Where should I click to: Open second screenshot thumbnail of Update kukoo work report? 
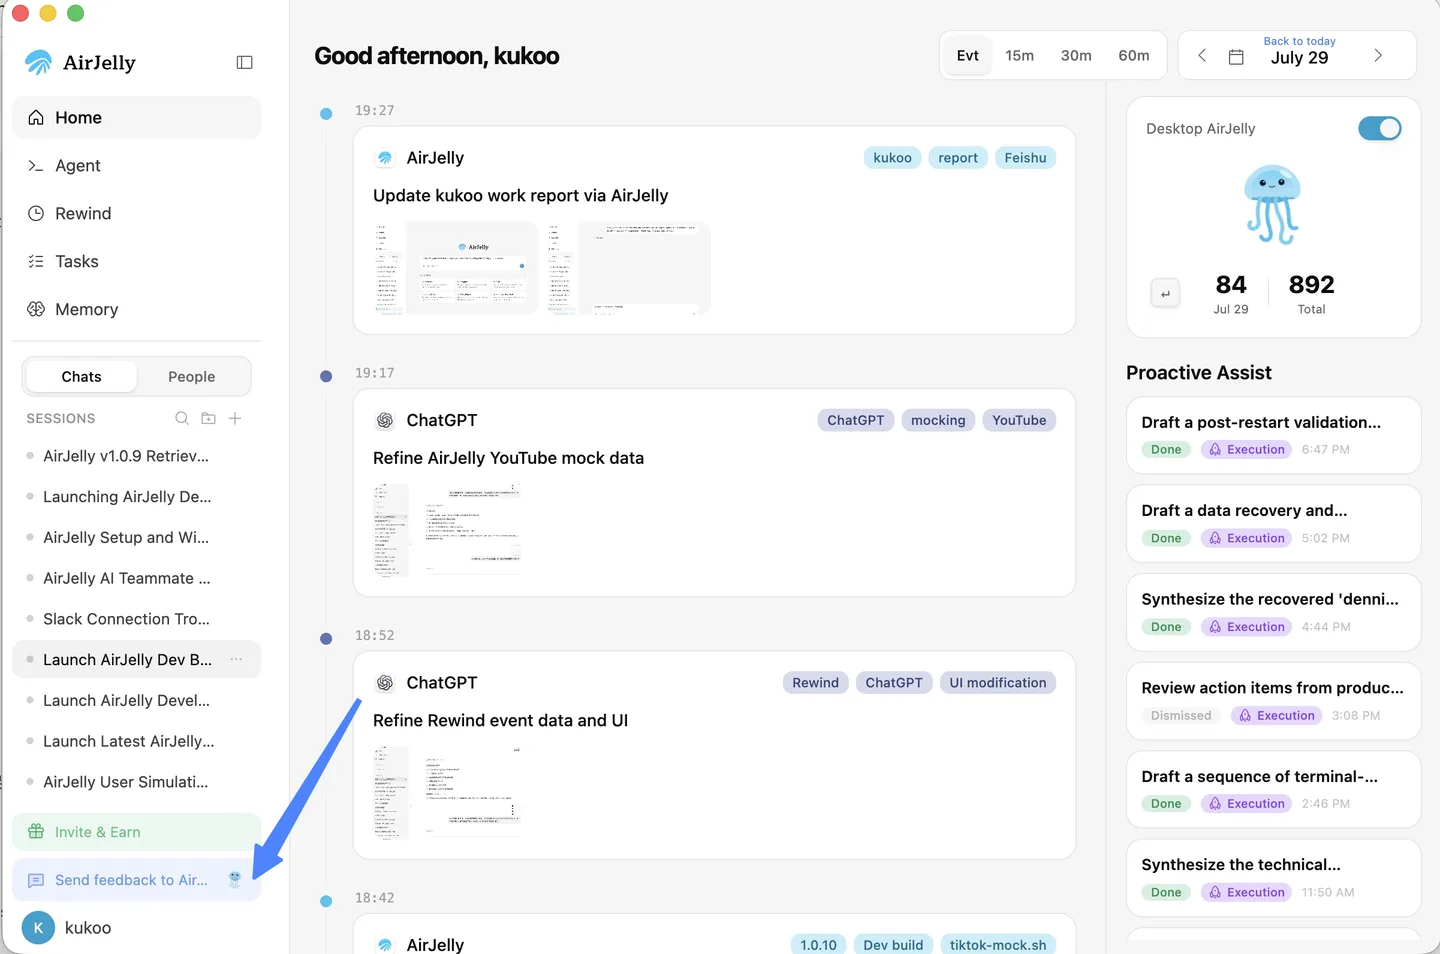[x=628, y=269]
